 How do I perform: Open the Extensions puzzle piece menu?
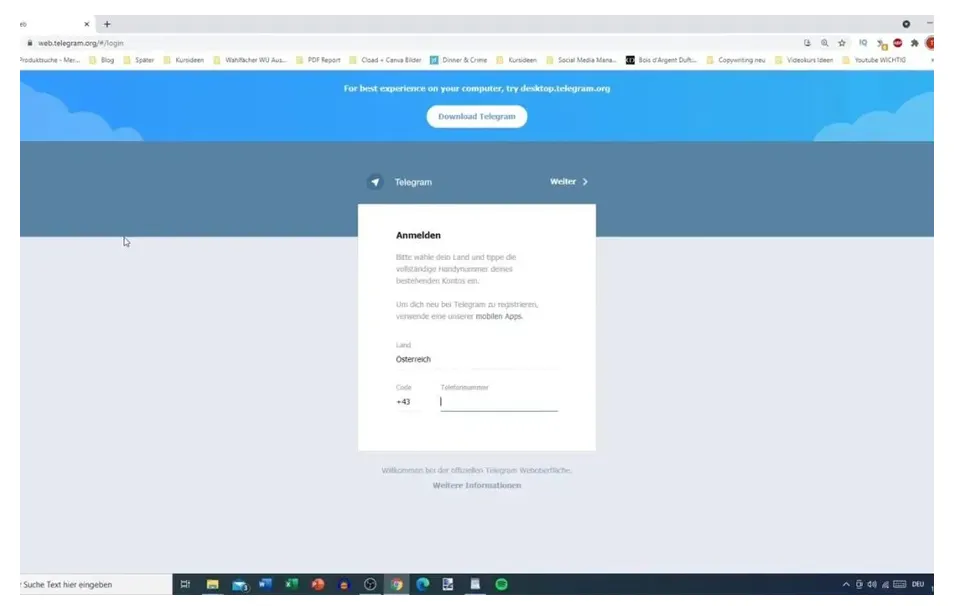(914, 43)
